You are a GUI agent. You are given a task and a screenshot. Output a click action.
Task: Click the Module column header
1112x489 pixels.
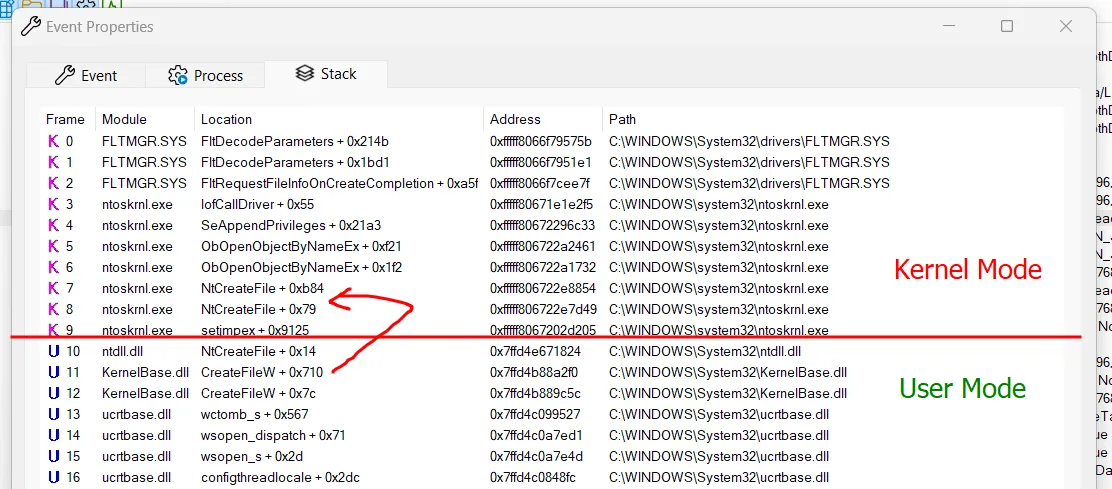pos(124,119)
